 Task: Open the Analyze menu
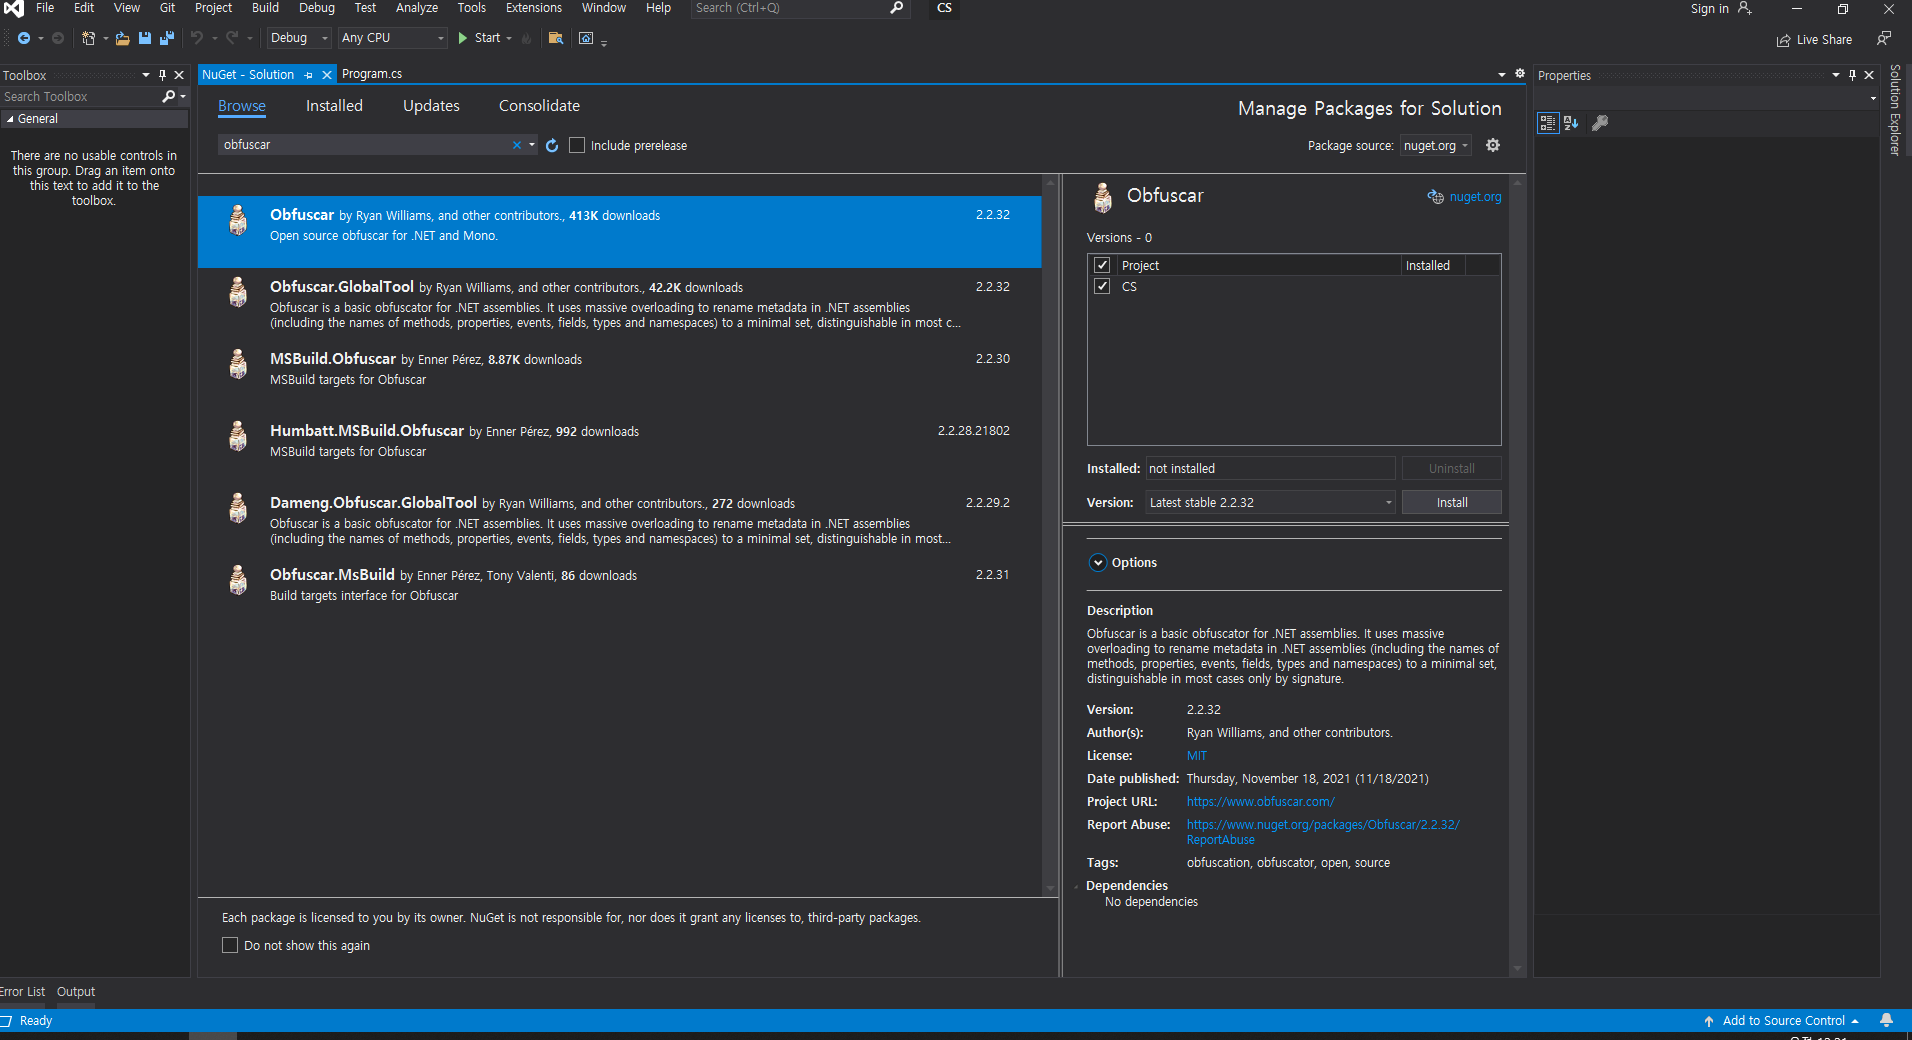coord(417,8)
